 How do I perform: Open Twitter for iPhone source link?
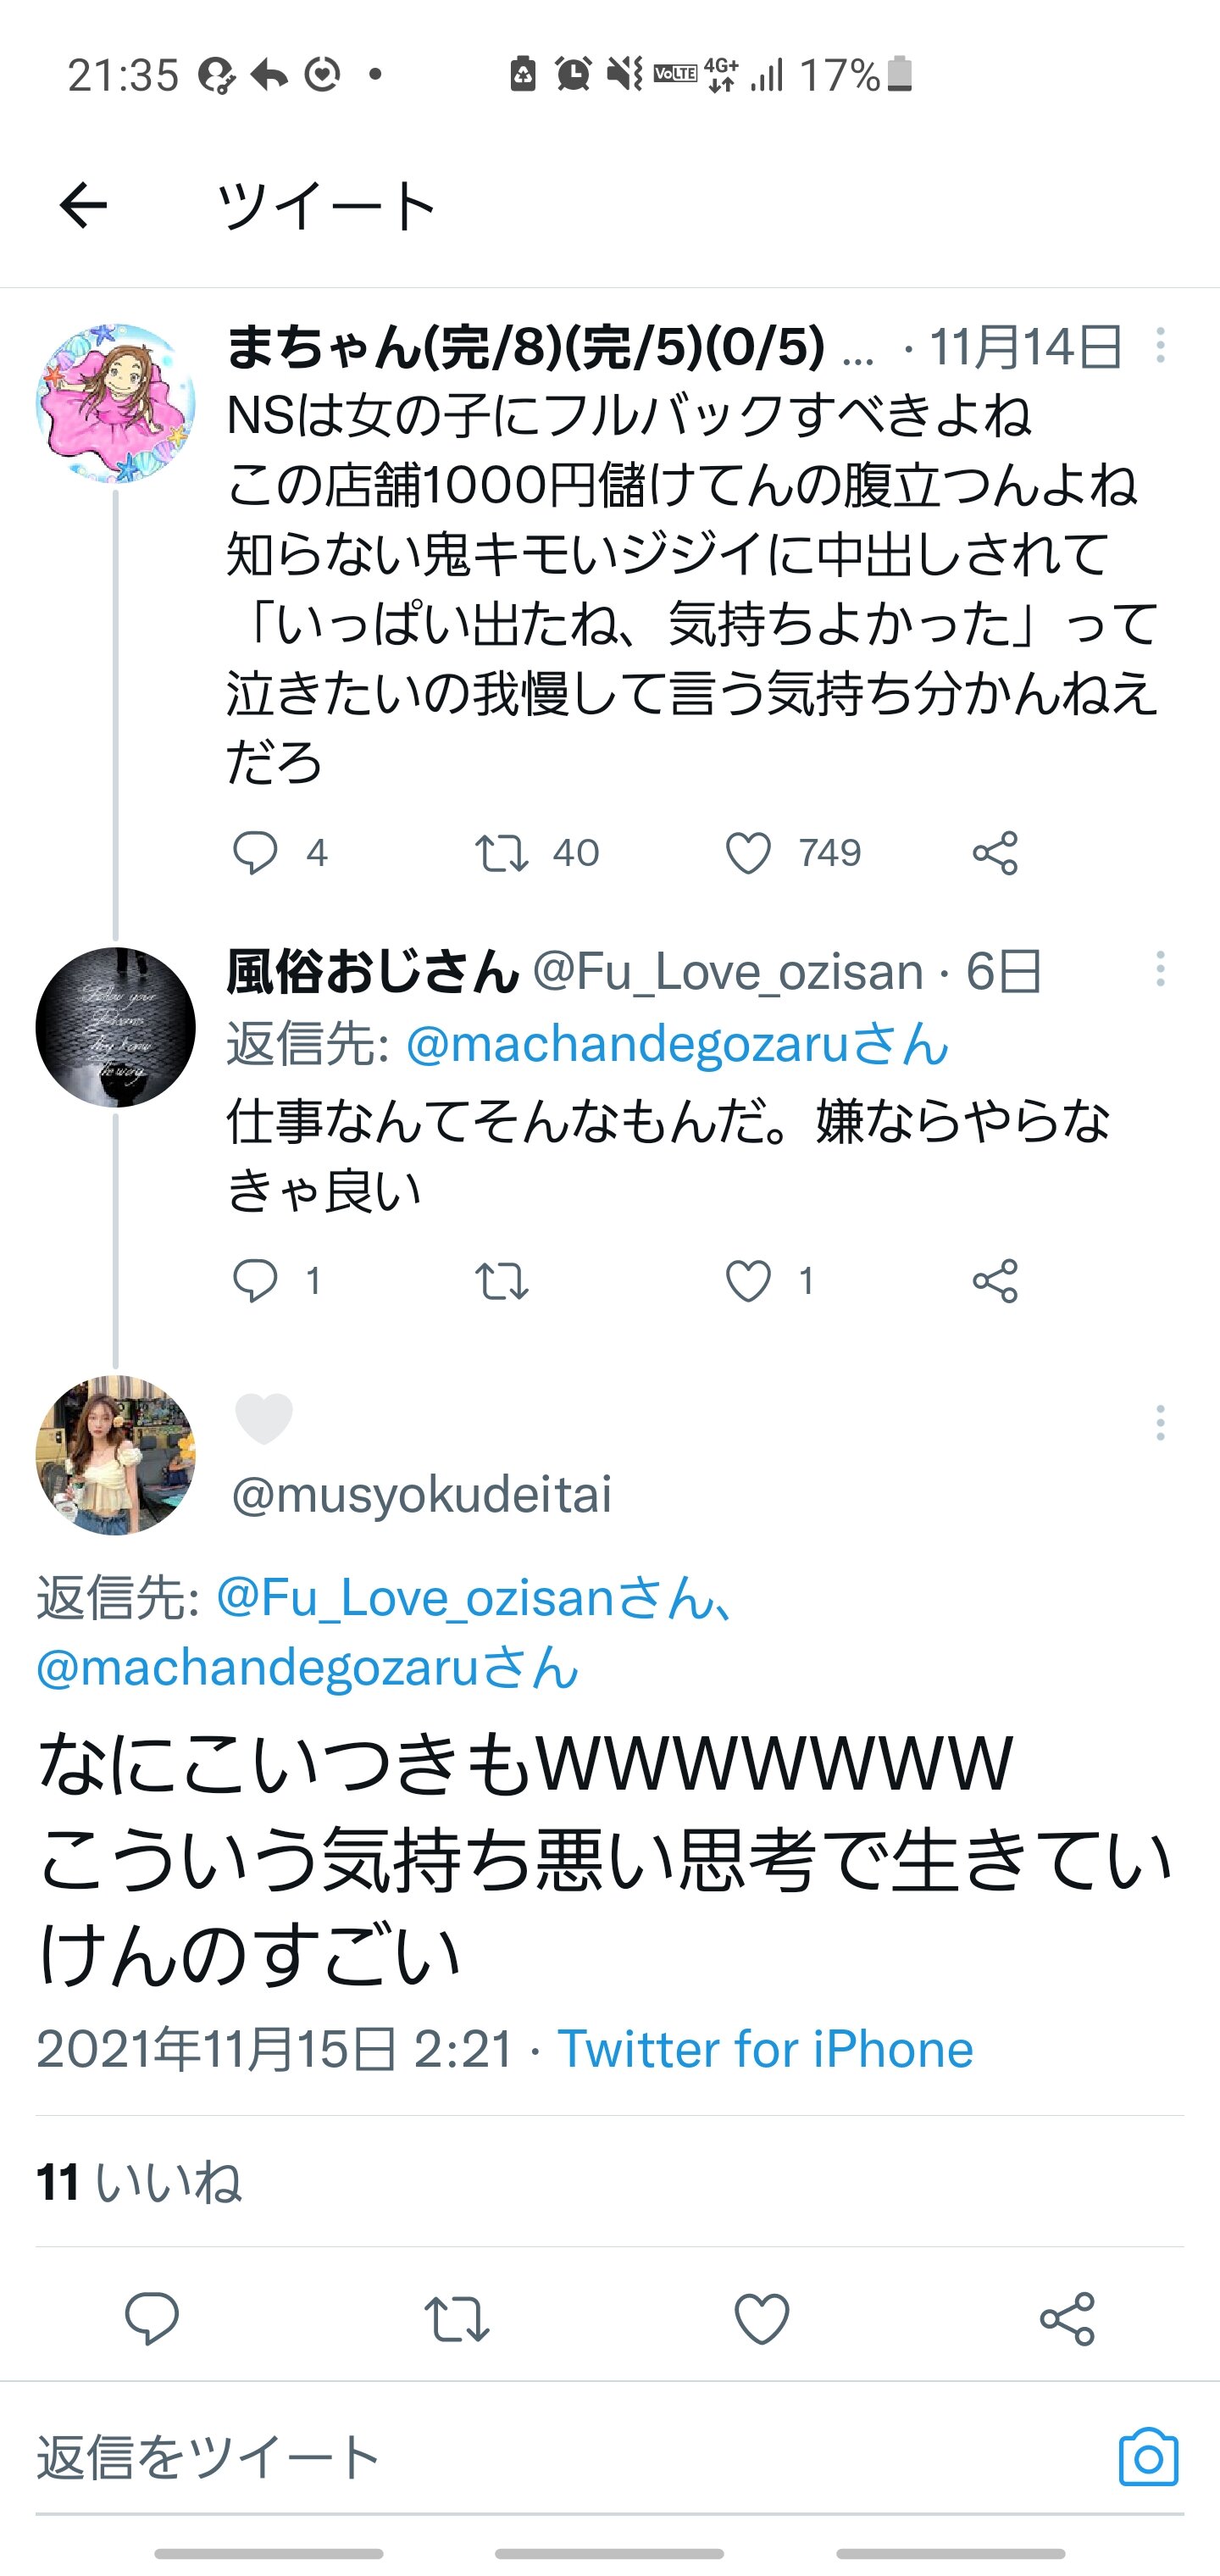click(x=765, y=2049)
